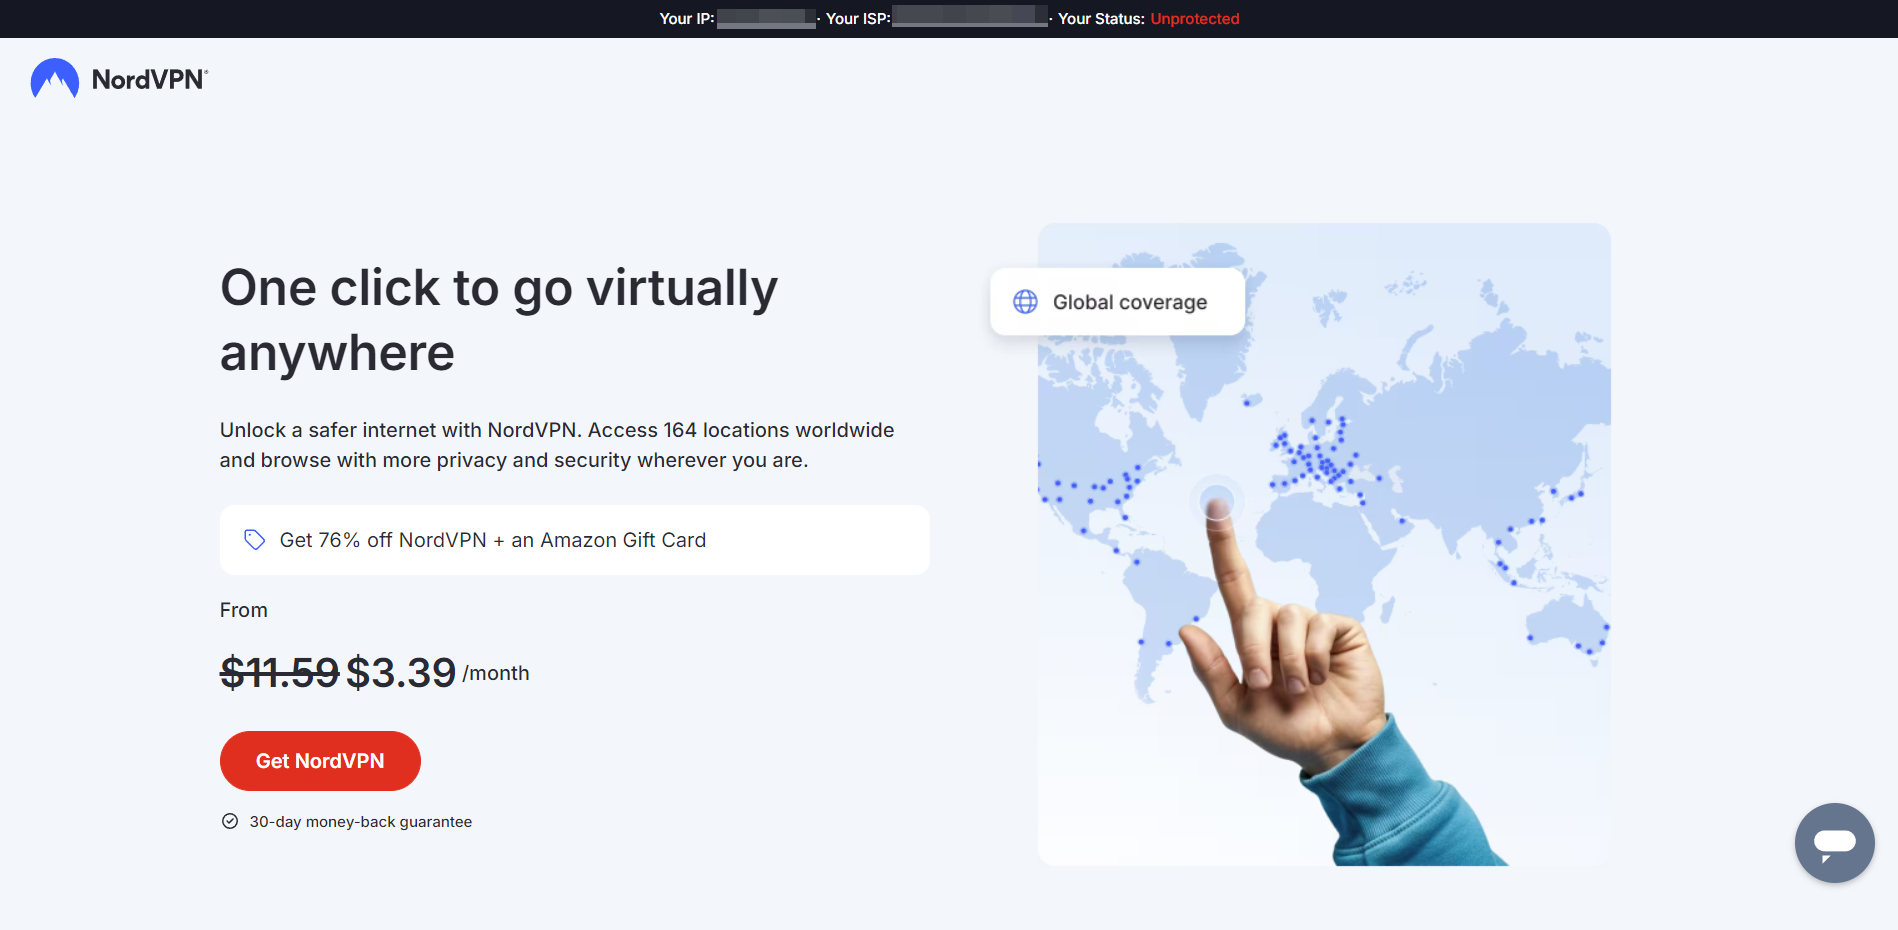Screen dimensions: 1898x930
Task: Click the Your IP label in top bar
Action: 686,19
